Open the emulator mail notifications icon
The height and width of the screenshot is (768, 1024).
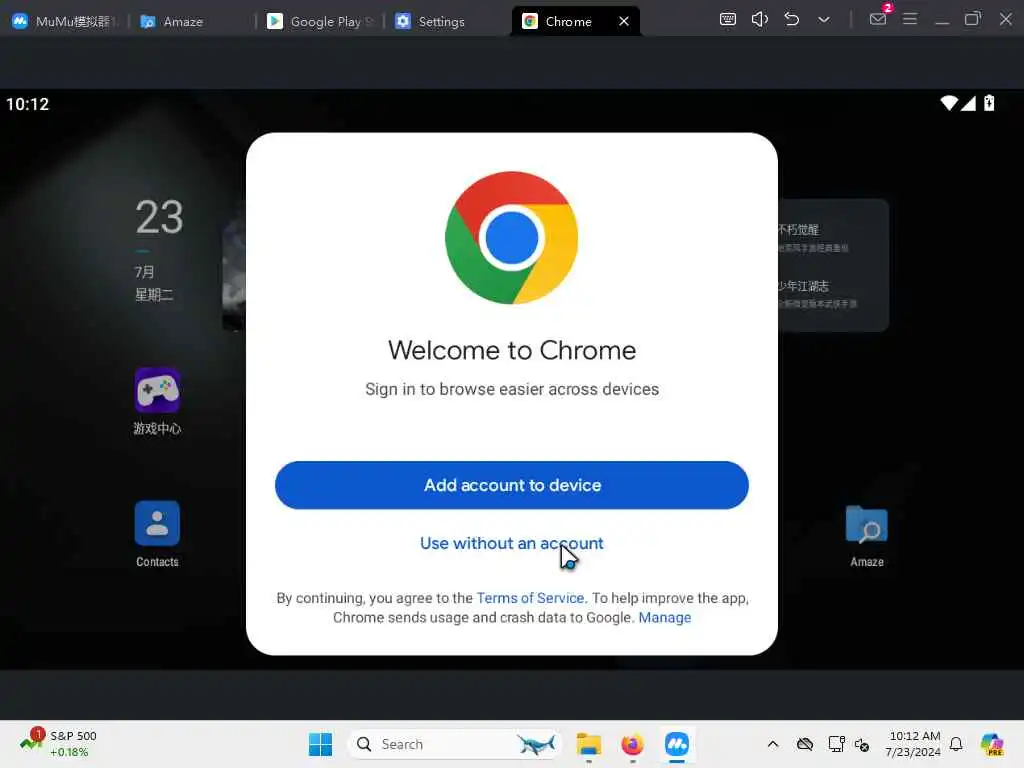pyautogui.click(x=878, y=18)
